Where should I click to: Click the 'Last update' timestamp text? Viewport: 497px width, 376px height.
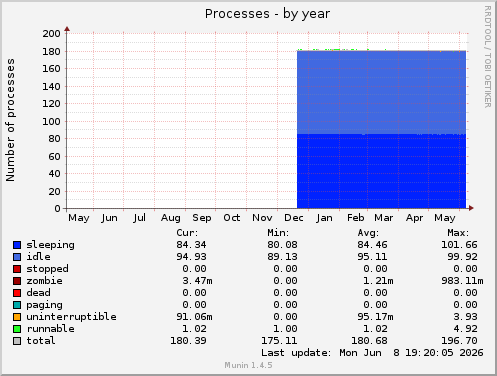coord(372,353)
